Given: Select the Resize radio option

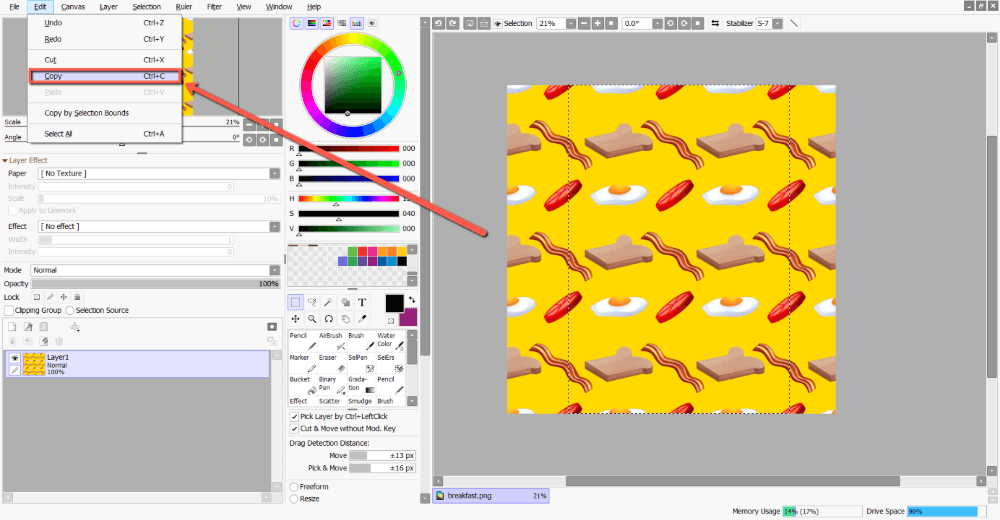Looking at the screenshot, I should click(294, 499).
